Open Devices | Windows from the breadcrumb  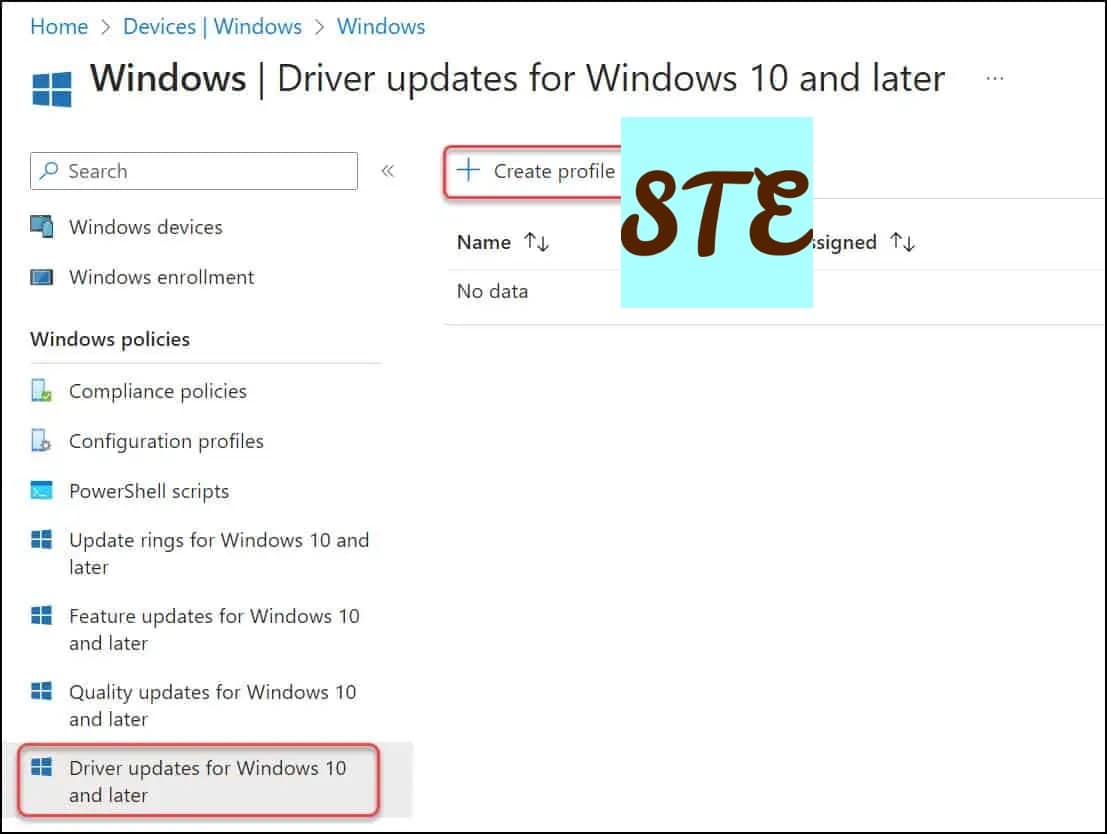pyautogui.click(x=212, y=26)
